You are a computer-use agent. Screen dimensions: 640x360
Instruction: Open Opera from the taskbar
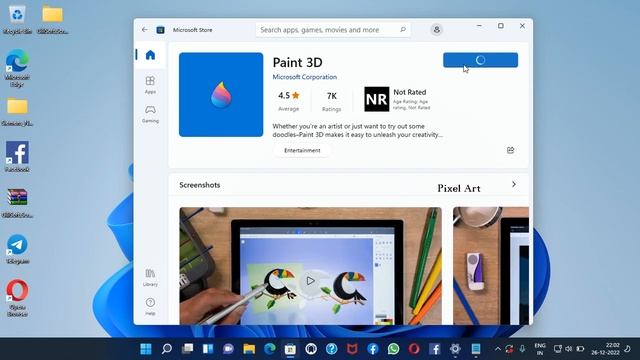click(414, 349)
